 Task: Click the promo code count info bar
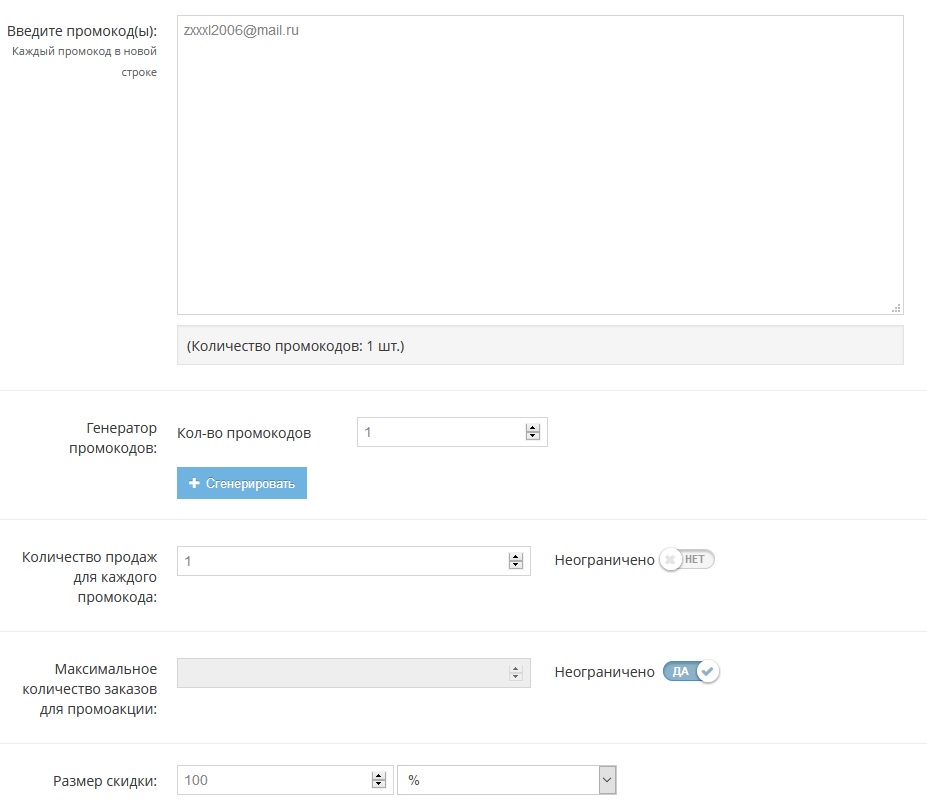point(540,345)
